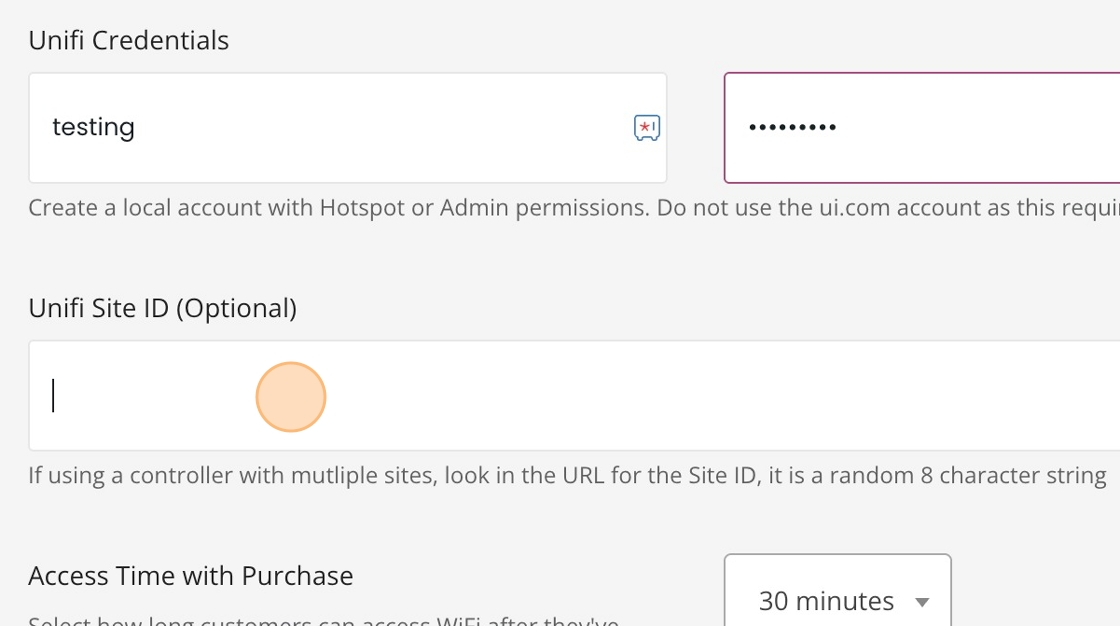Click the word testing in username box
Screen dimensions: 1120x626
coord(93,127)
